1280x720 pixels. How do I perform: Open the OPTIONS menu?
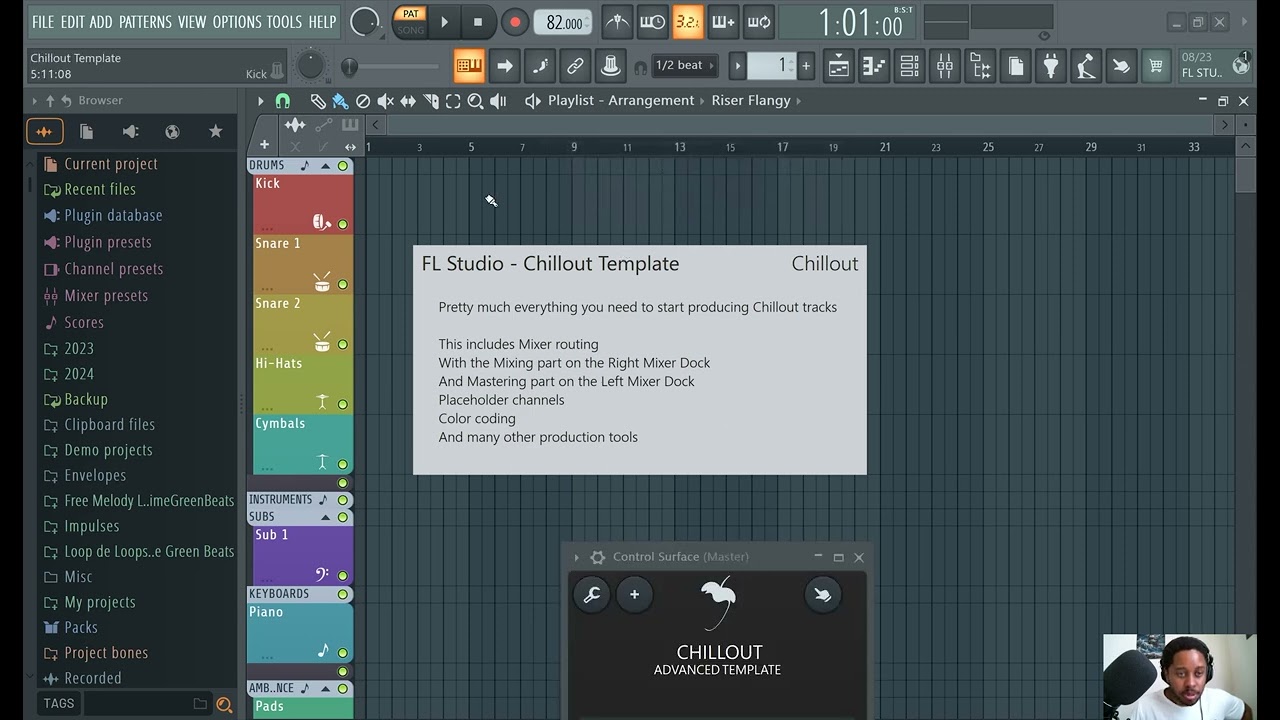[237, 21]
